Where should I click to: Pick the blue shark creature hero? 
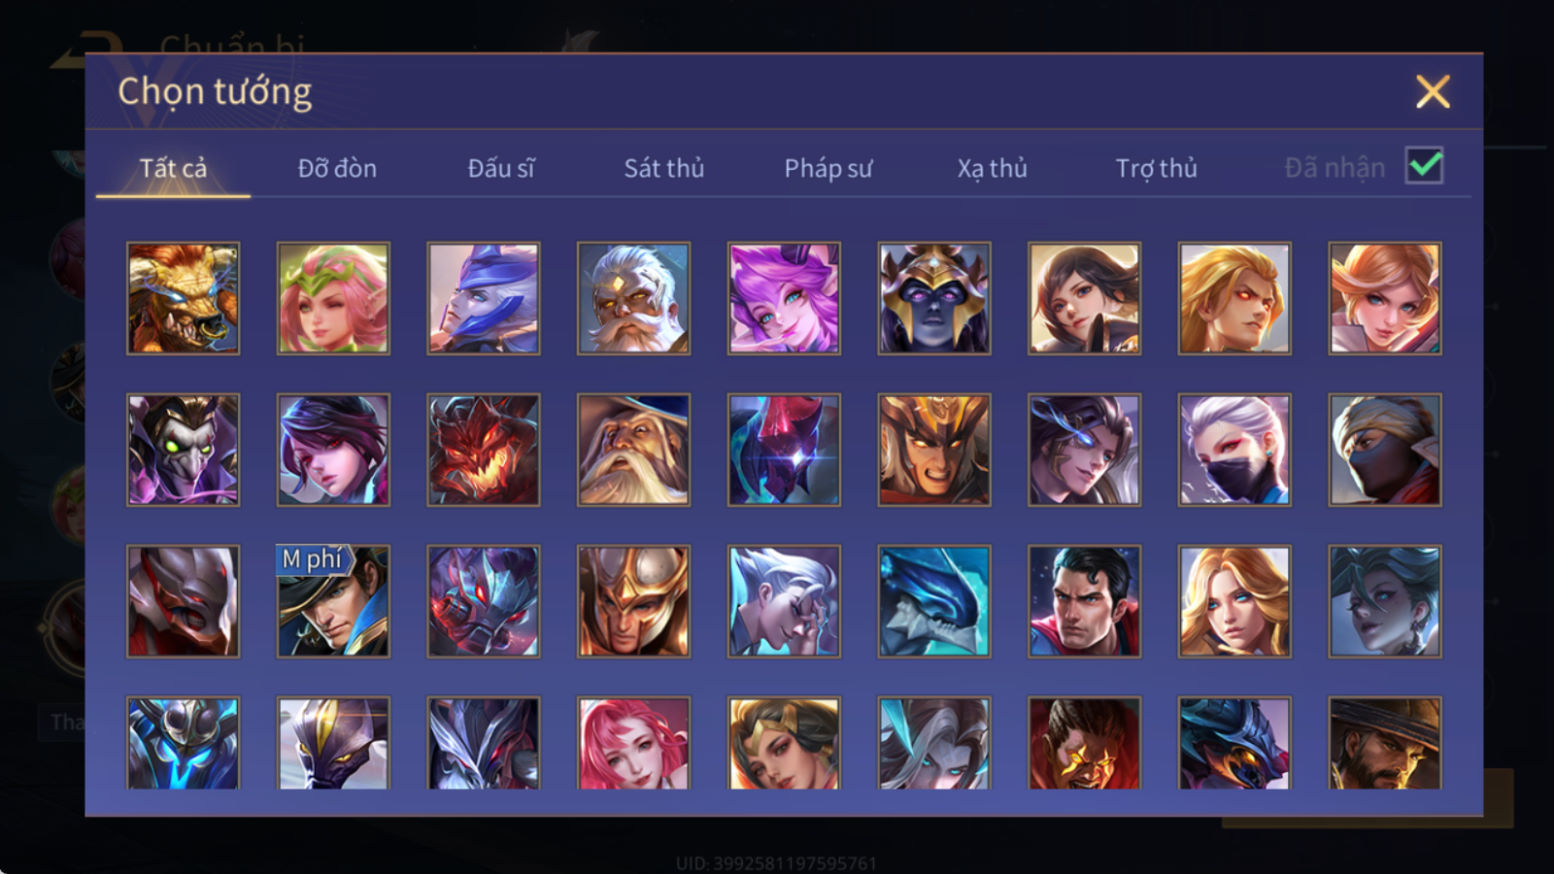934,601
